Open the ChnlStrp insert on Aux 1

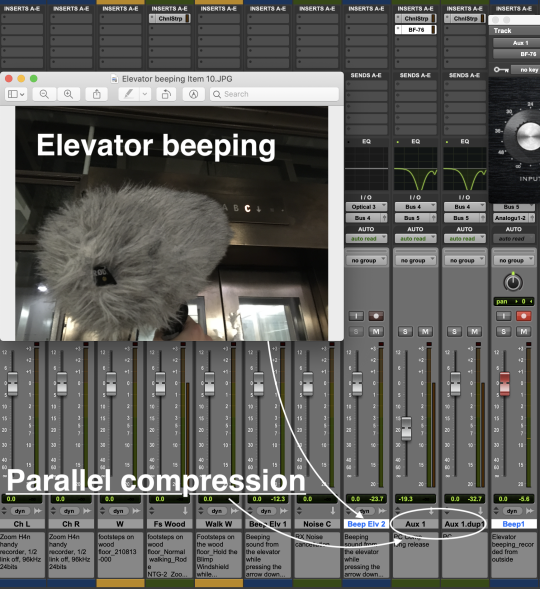pyautogui.click(x=415, y=18)
